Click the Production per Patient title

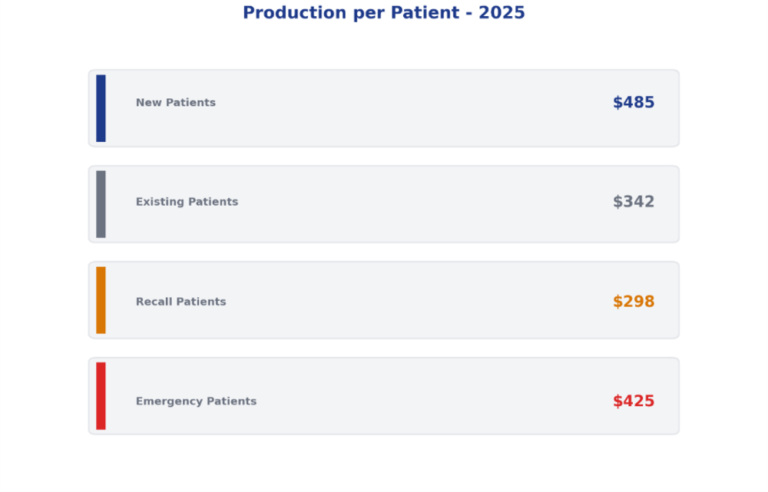[384, 13]
